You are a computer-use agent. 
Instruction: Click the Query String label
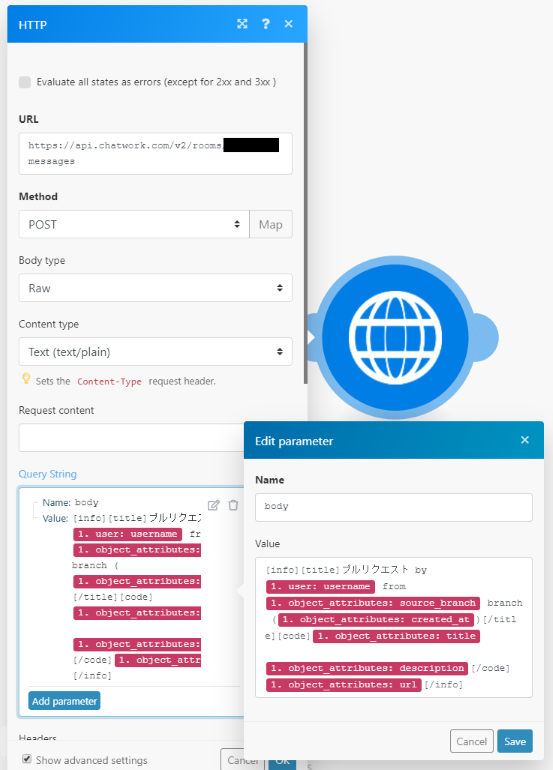click(48, 474)
